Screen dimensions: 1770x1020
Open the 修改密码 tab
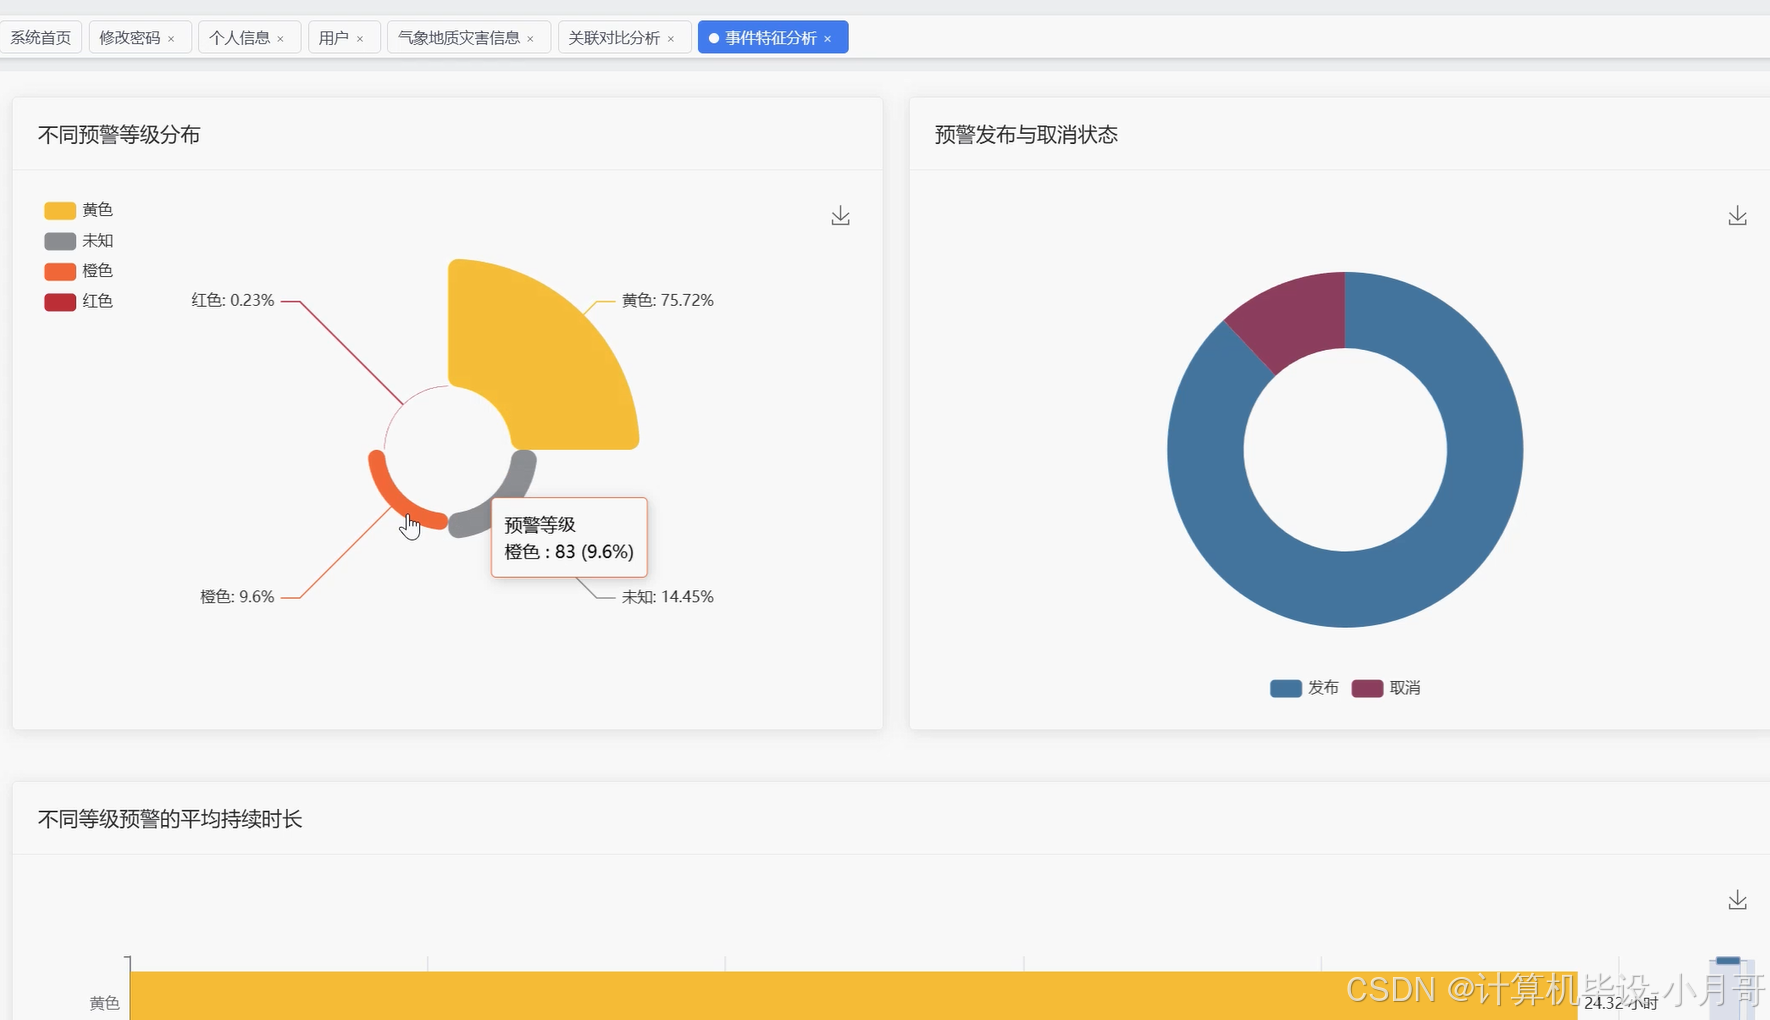[x=130, y=37]
